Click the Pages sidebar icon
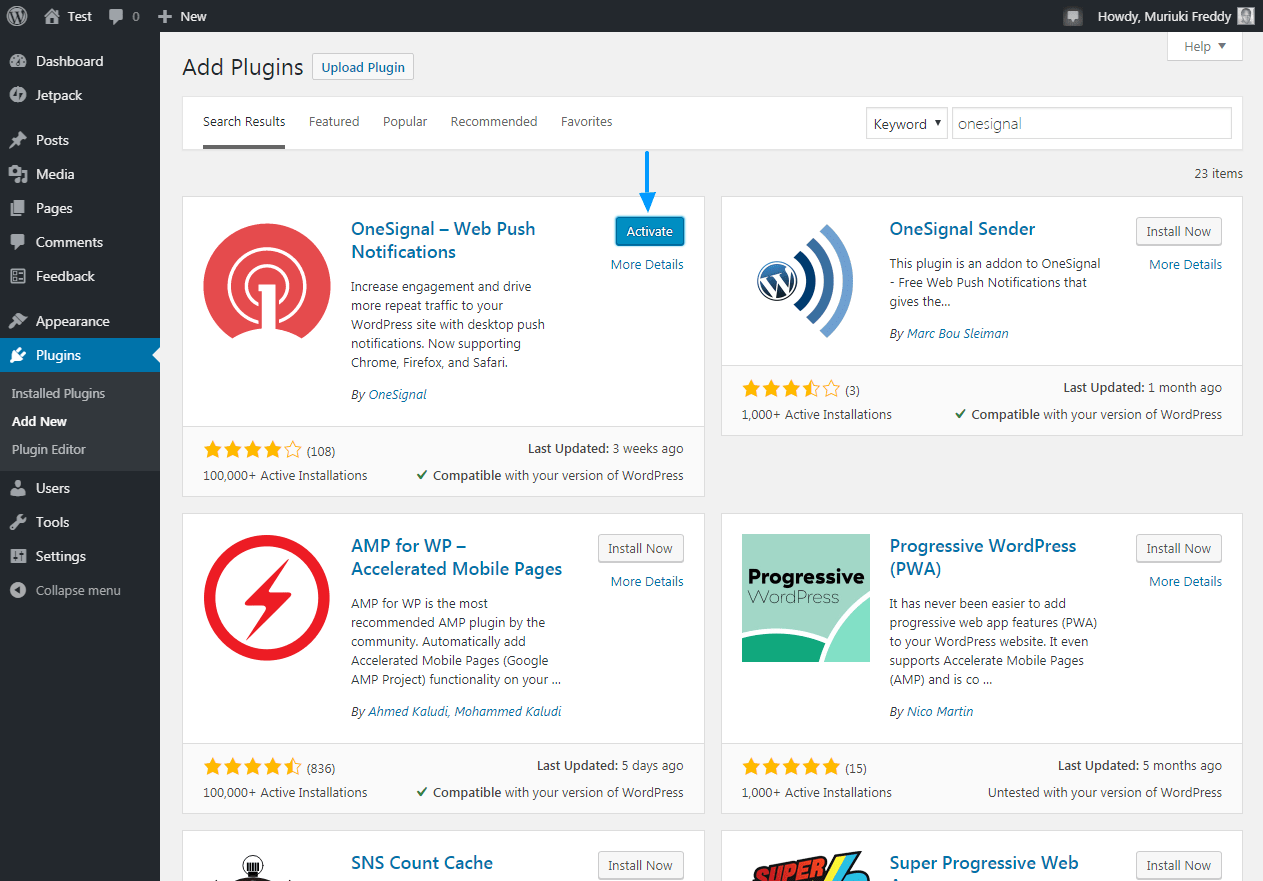 coord(18,208)
